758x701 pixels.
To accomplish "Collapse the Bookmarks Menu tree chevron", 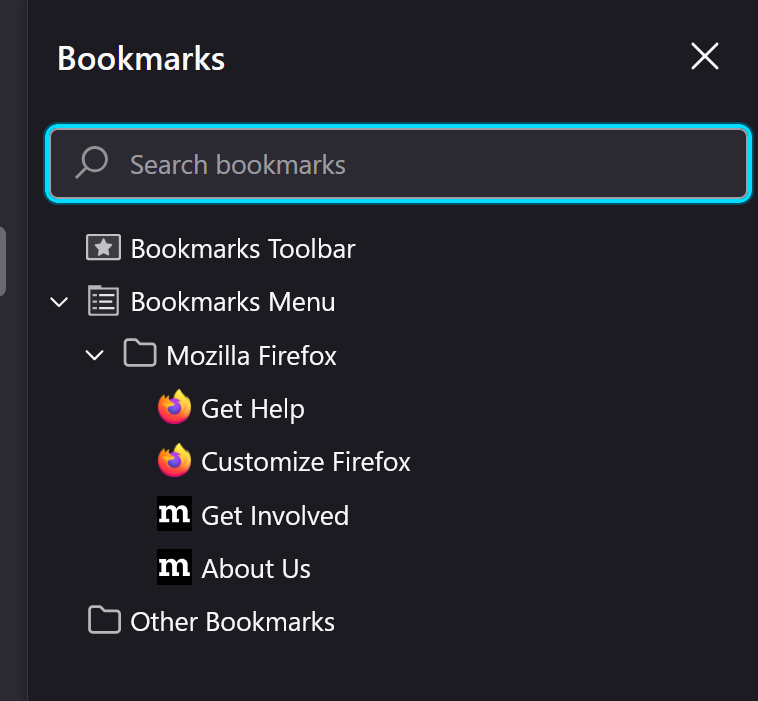I will coord(60,301).
